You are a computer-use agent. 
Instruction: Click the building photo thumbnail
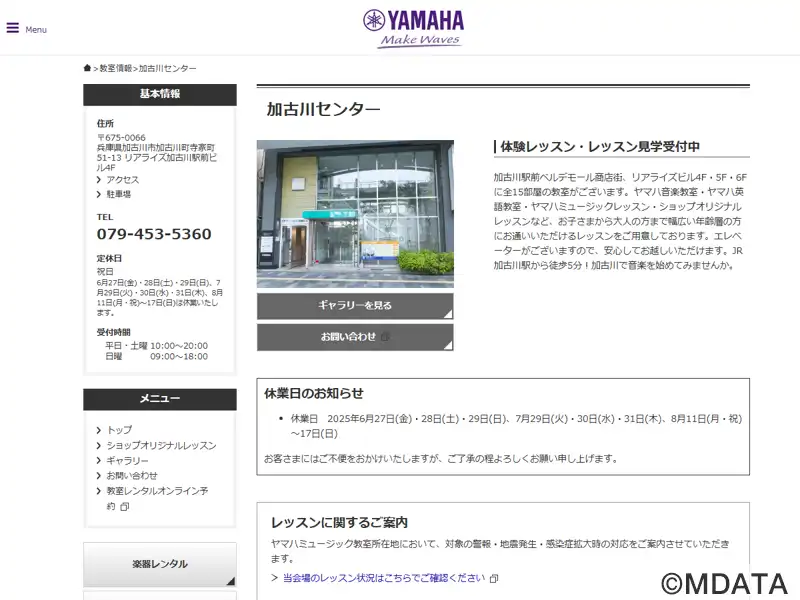click(x=355, y=214)
